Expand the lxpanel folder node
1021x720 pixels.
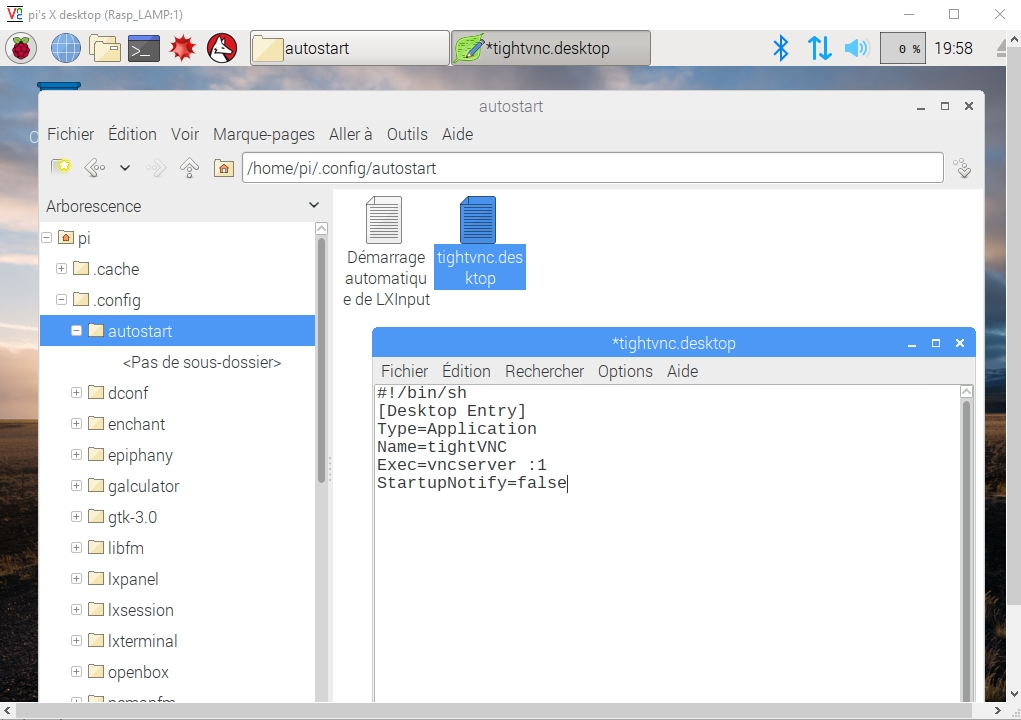click(76, 579)
